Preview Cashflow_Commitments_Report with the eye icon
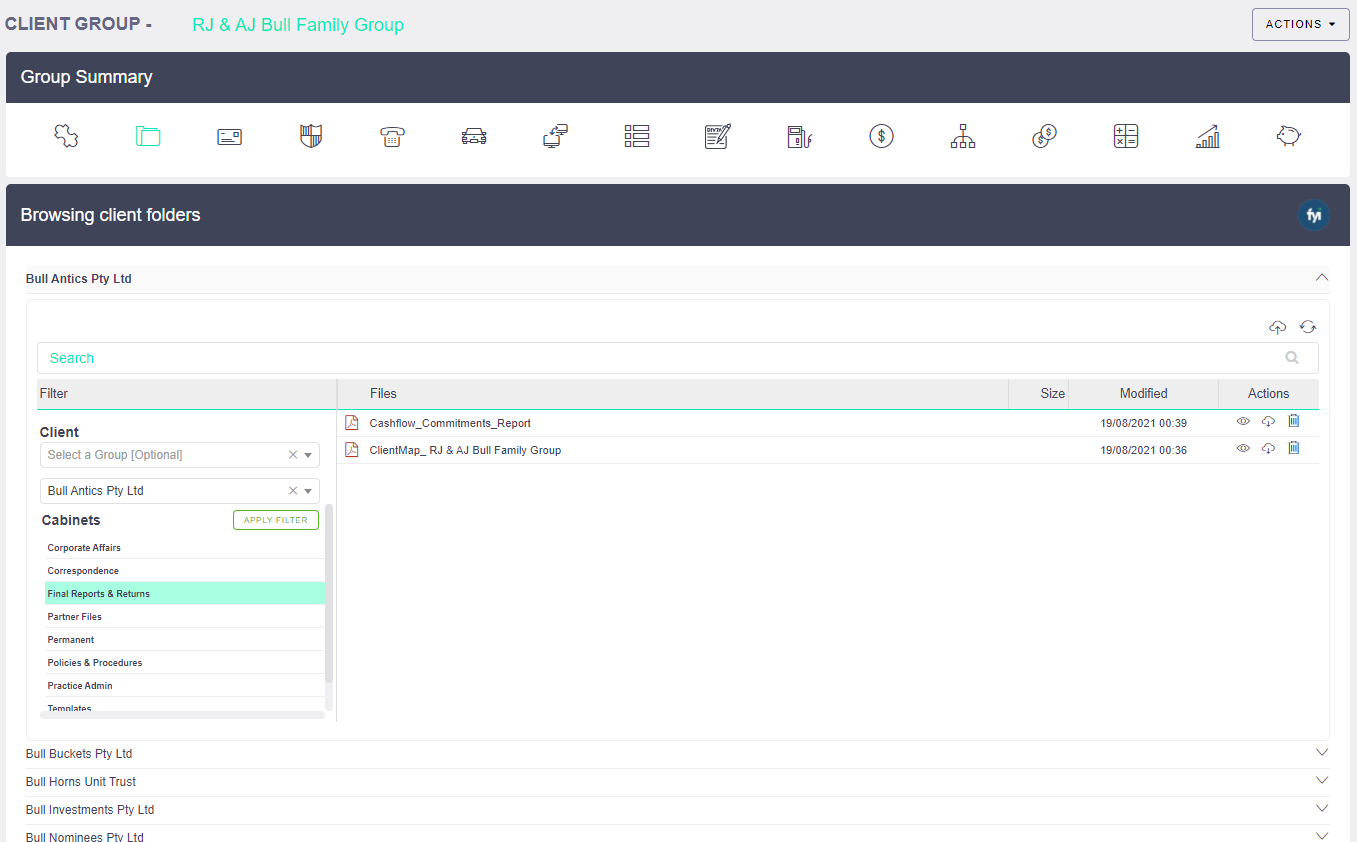 click(x=1243, y=422)
